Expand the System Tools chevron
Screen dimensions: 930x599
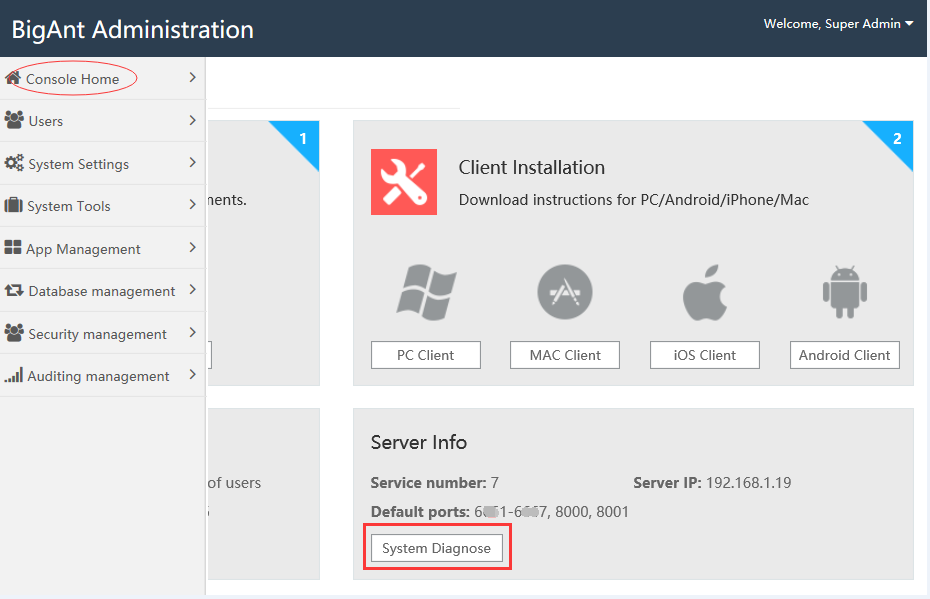click(192, 205)
